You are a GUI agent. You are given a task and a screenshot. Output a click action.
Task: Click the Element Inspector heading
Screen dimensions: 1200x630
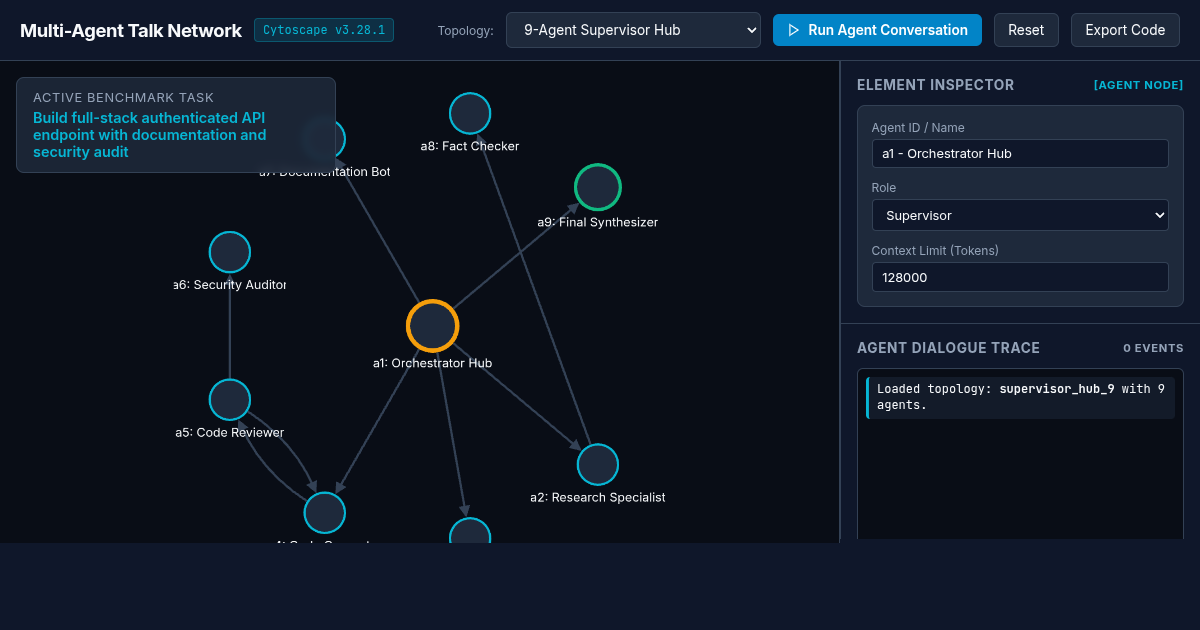coord(935,85)
